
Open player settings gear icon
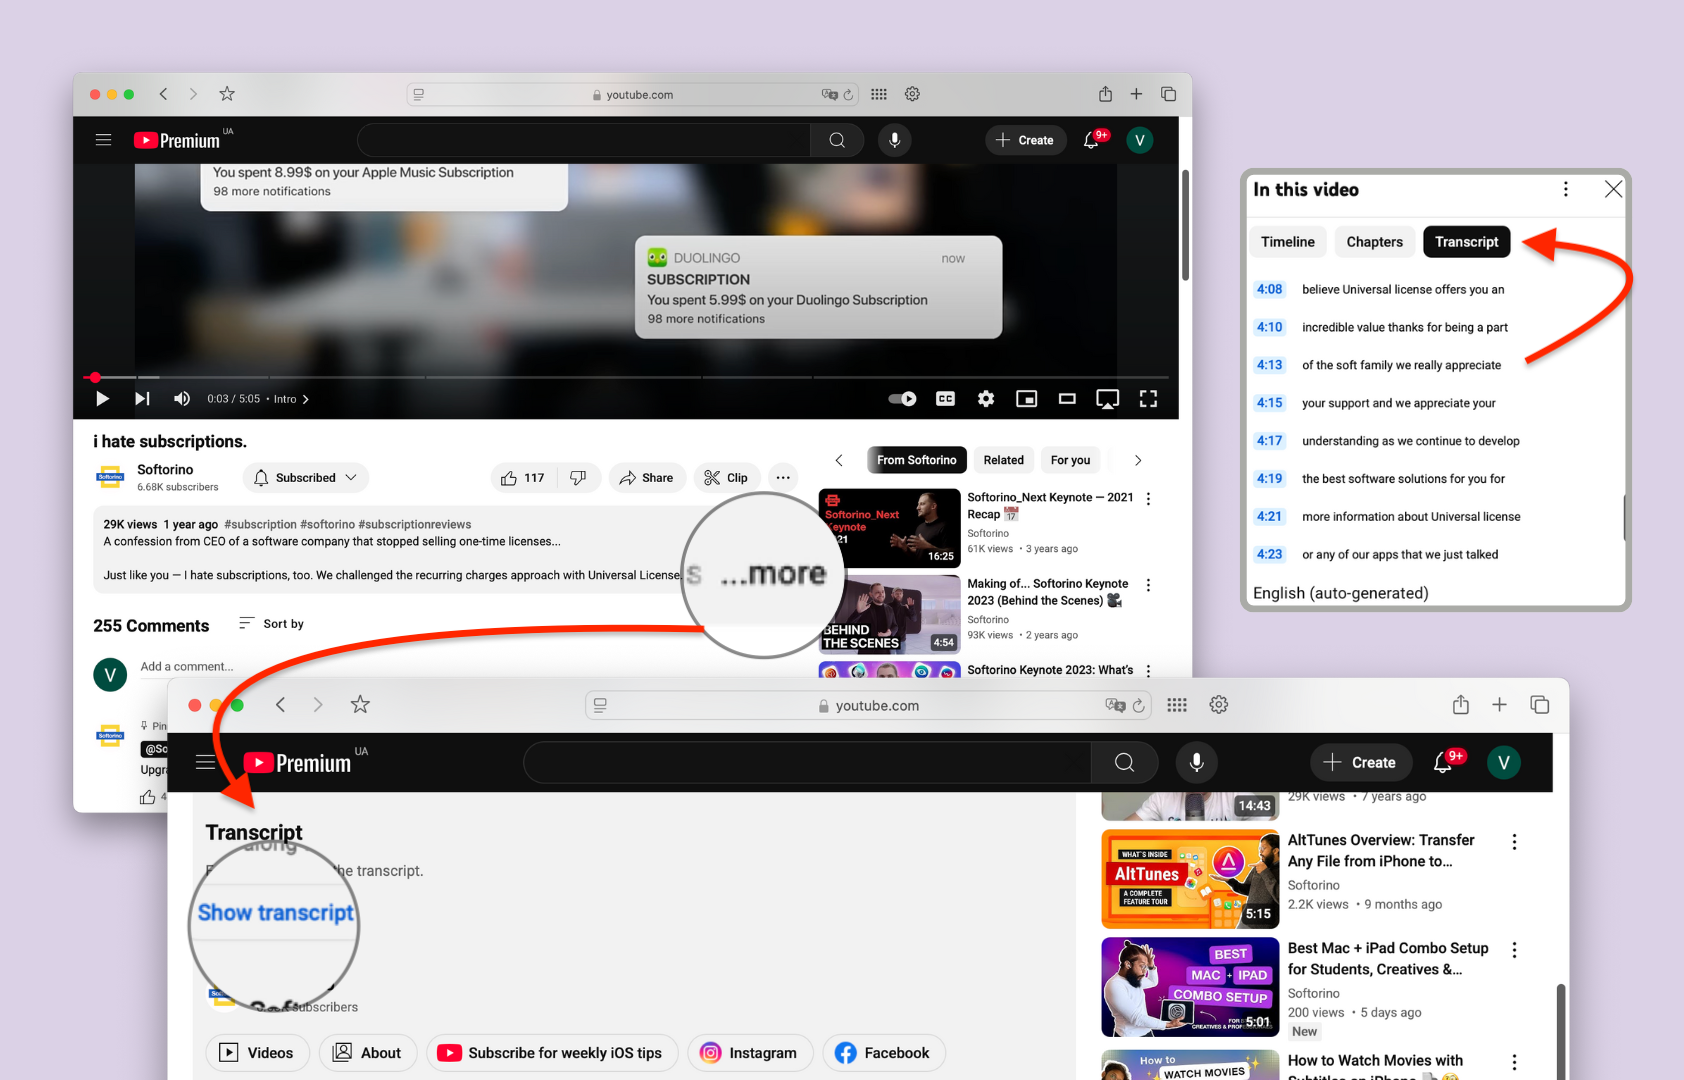(986, 399)
